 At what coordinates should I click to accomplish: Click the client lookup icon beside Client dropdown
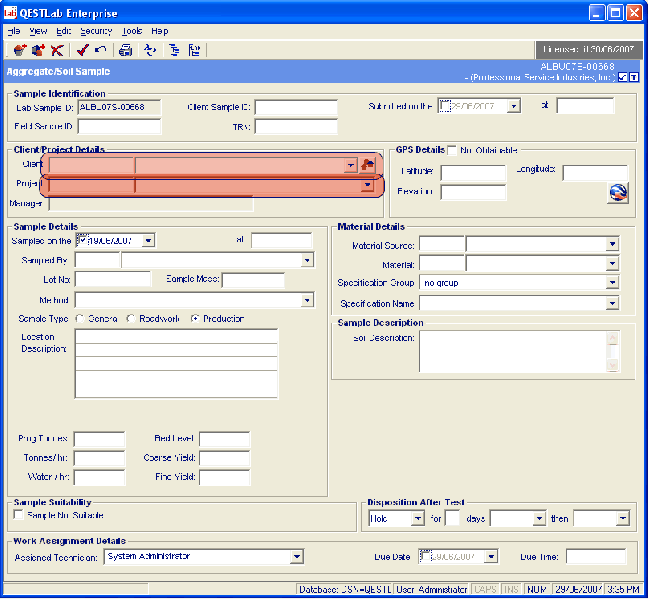tap(367, 165)
